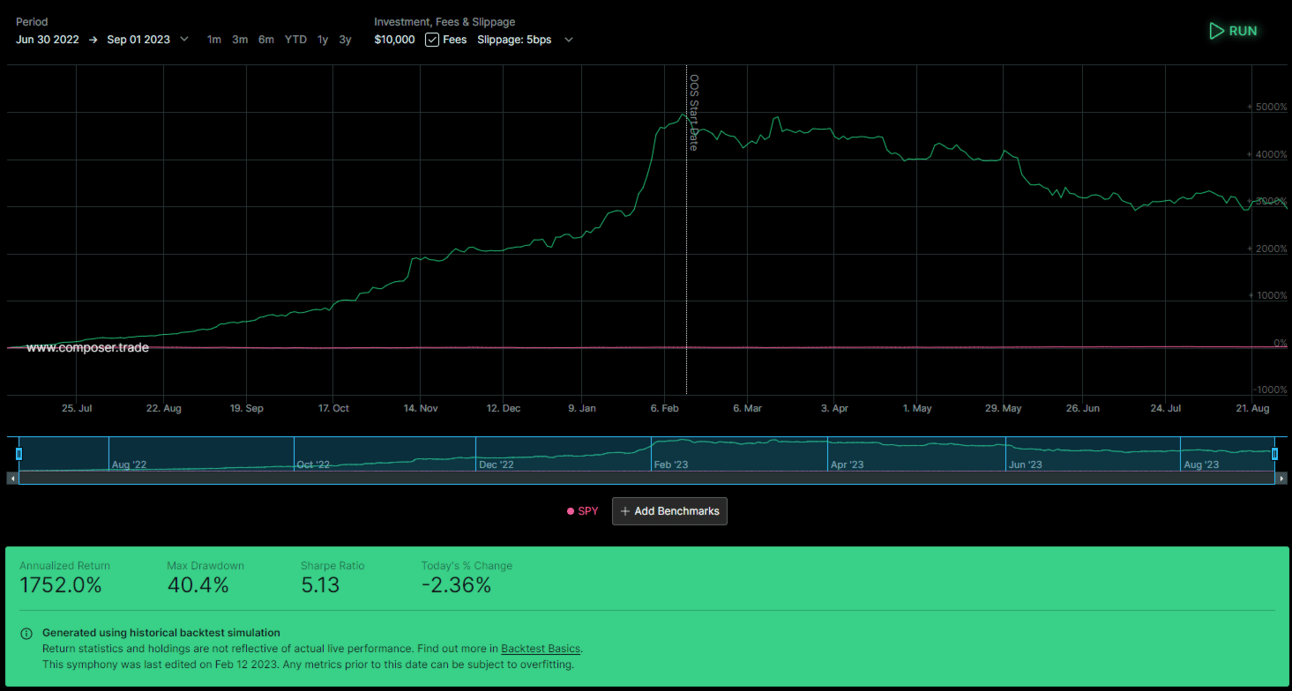
Task: Click the navigator scrollbar right arrow
Action: 1283,479
